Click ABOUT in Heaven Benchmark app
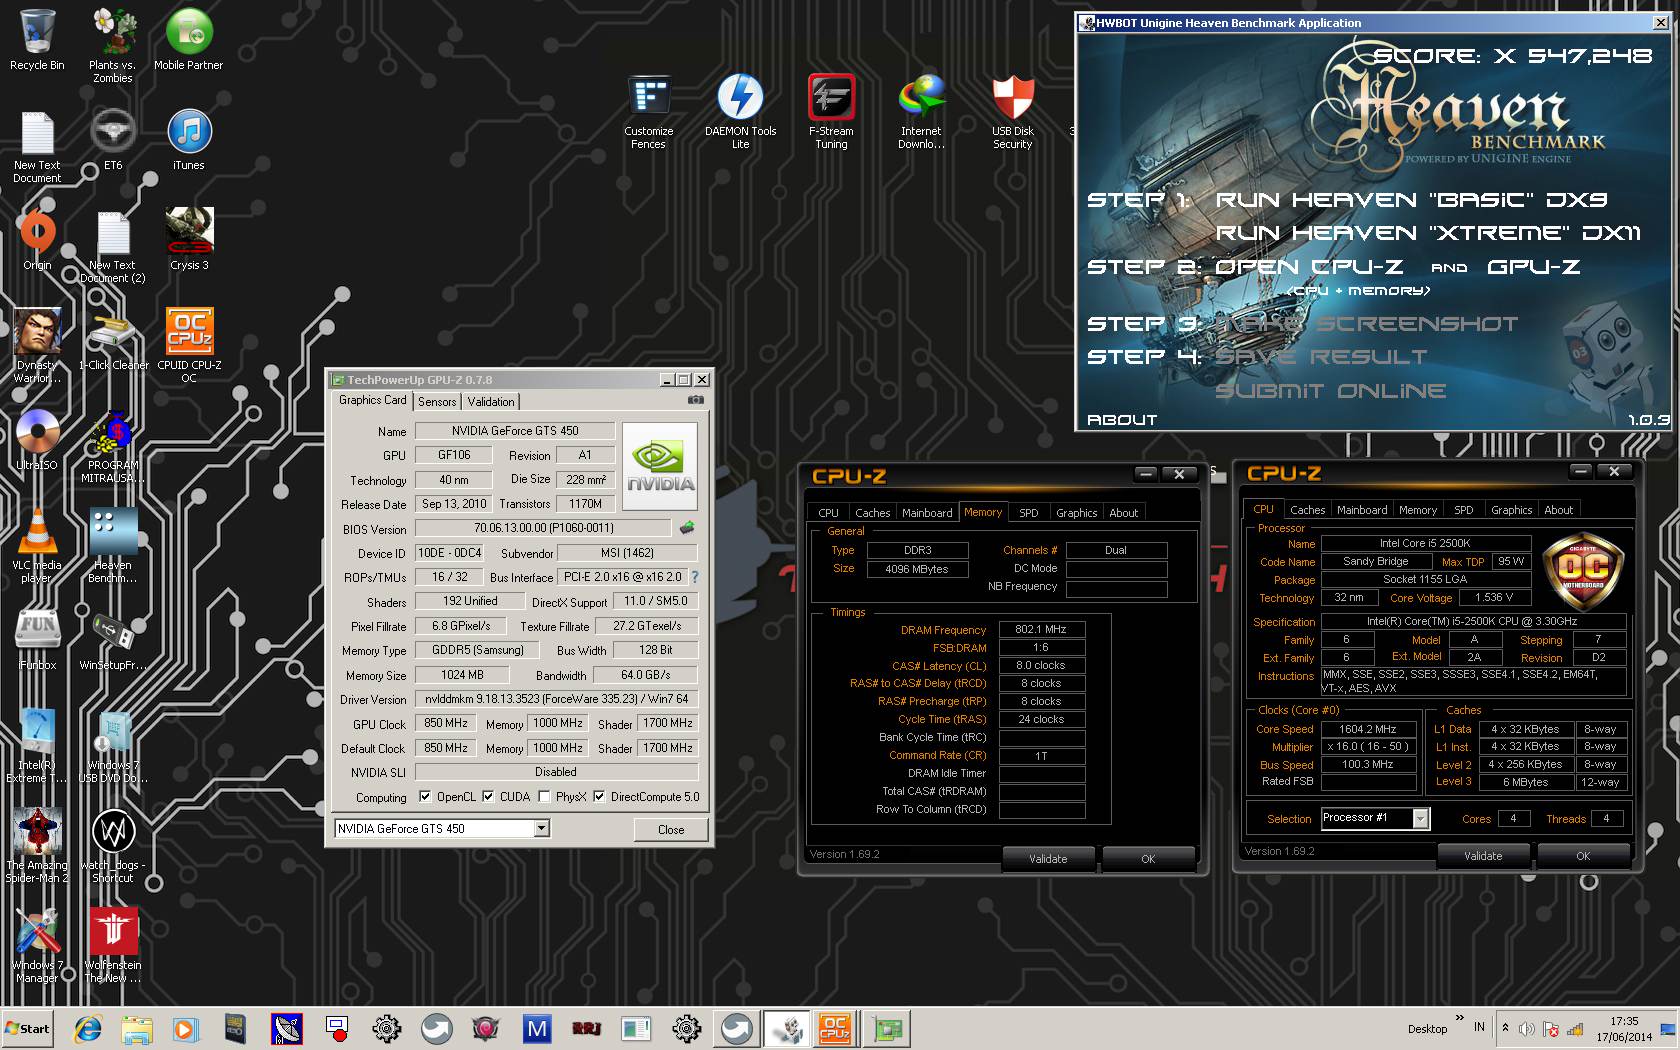1680x1050 pixels. pos(1122,420)
